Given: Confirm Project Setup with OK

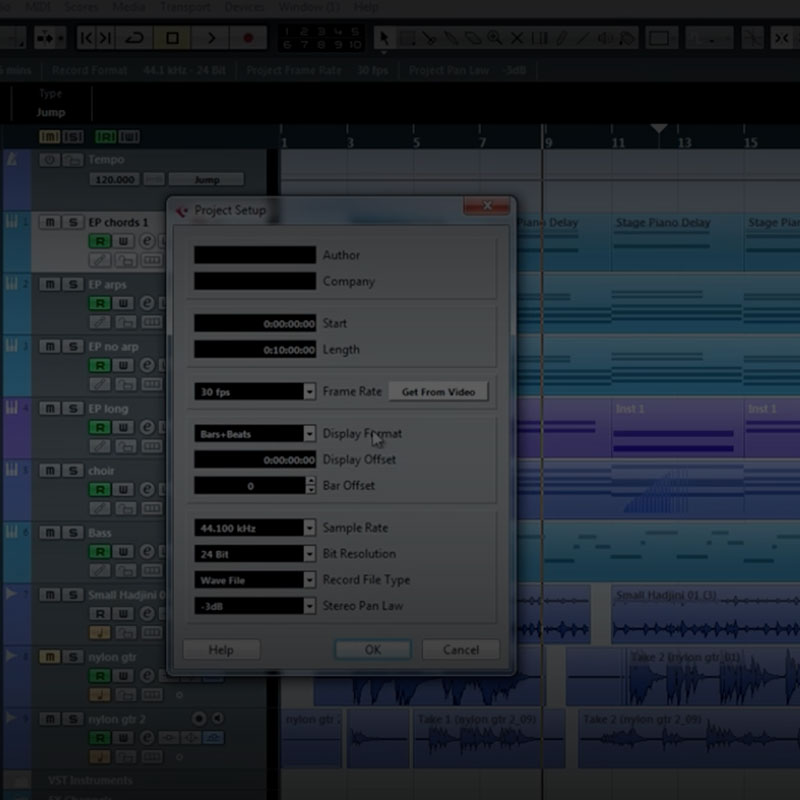Looking at the screenshot, I should click(x=372, y=649).
